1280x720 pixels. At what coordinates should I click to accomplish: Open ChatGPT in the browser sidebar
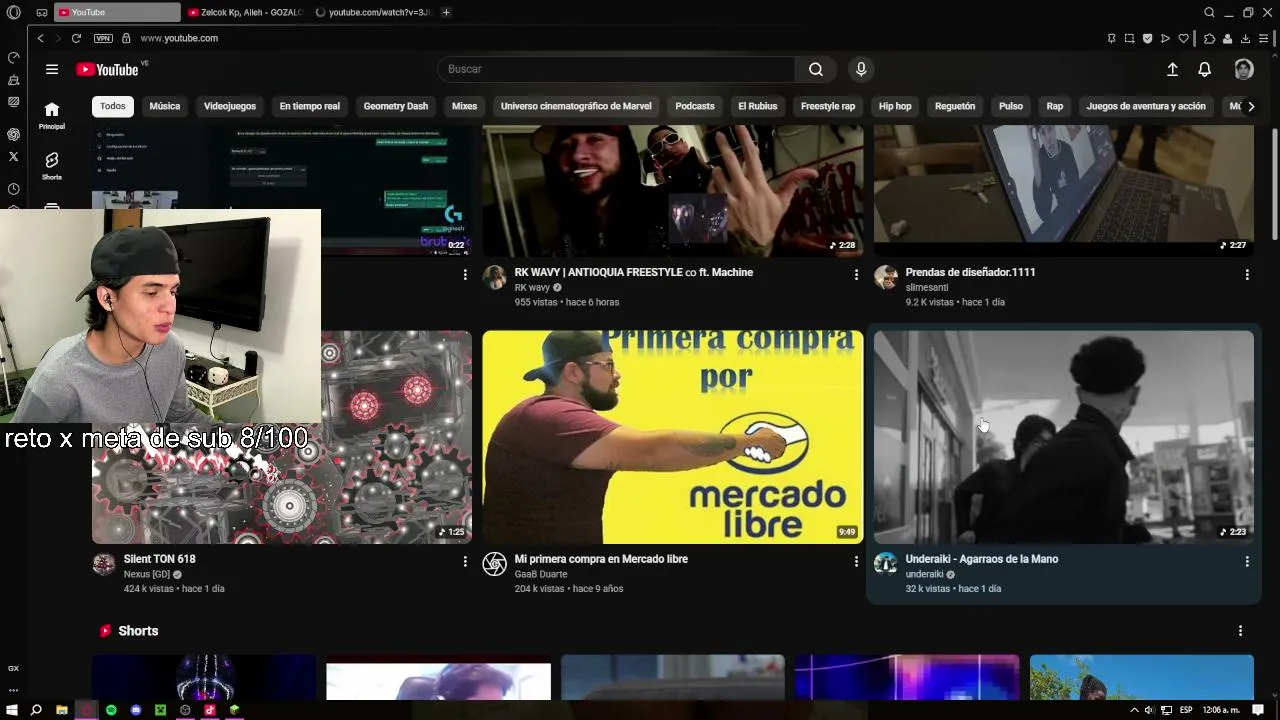click(x=13, y=134)
